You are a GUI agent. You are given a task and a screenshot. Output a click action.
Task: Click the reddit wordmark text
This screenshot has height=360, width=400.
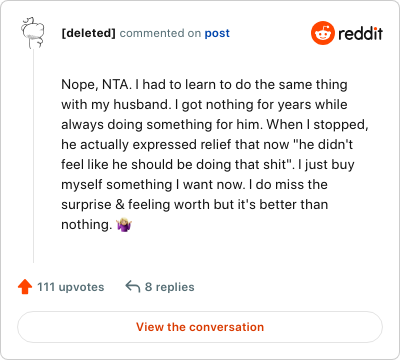pyautogui.click(x=360, y=33)
